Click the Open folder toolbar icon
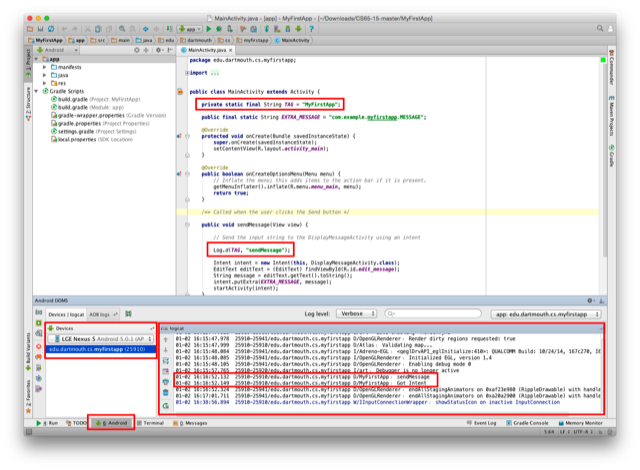Screen dimensions: 640x470 click(x=30, y=29)
